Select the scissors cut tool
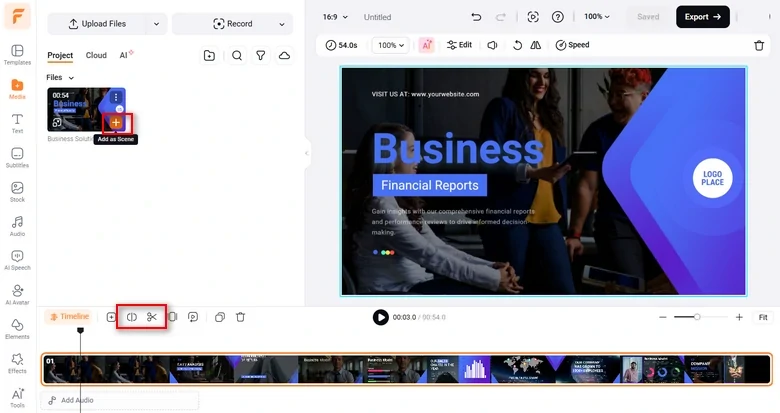This screenshot has height=413, width=780. point(152,317)
